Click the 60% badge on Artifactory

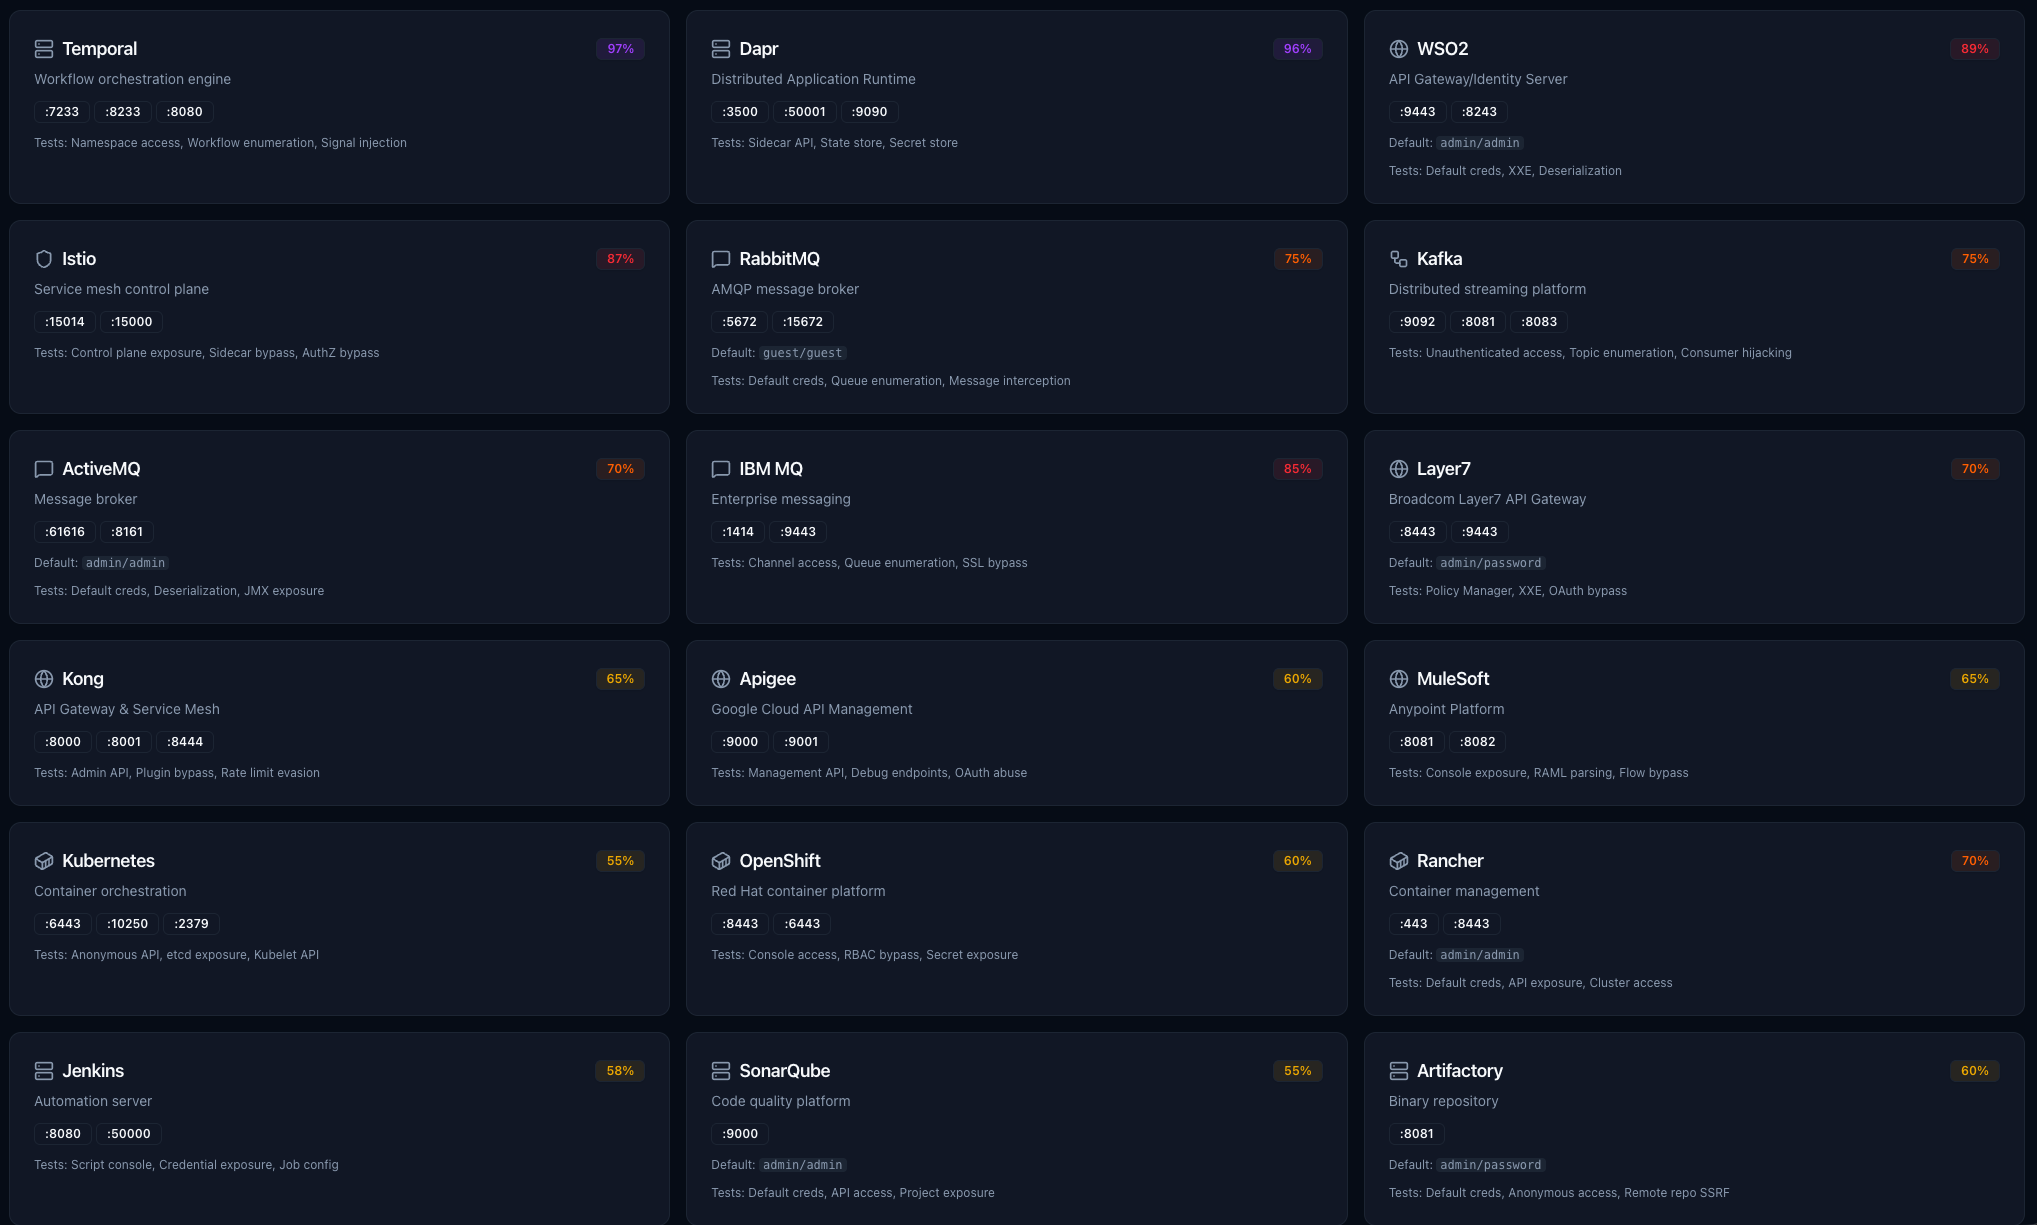[x=1974, y=1070]
